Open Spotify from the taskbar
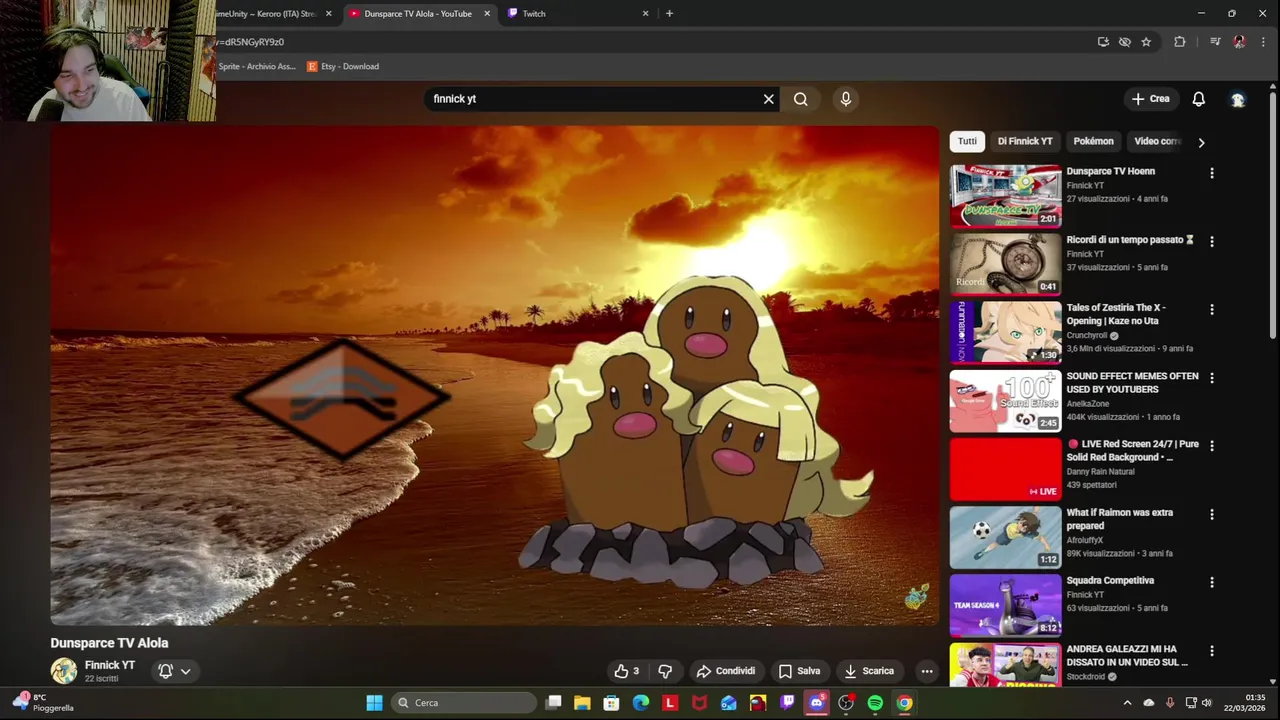This screenshot has width=1280, height=720. 875,703
